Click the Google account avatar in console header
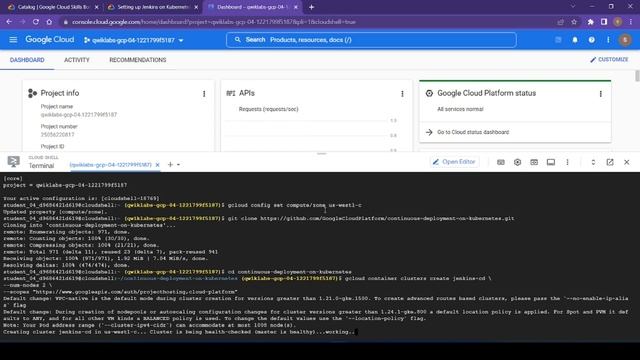The width and height of the screenshot is (640, 360). click(625, 40)
